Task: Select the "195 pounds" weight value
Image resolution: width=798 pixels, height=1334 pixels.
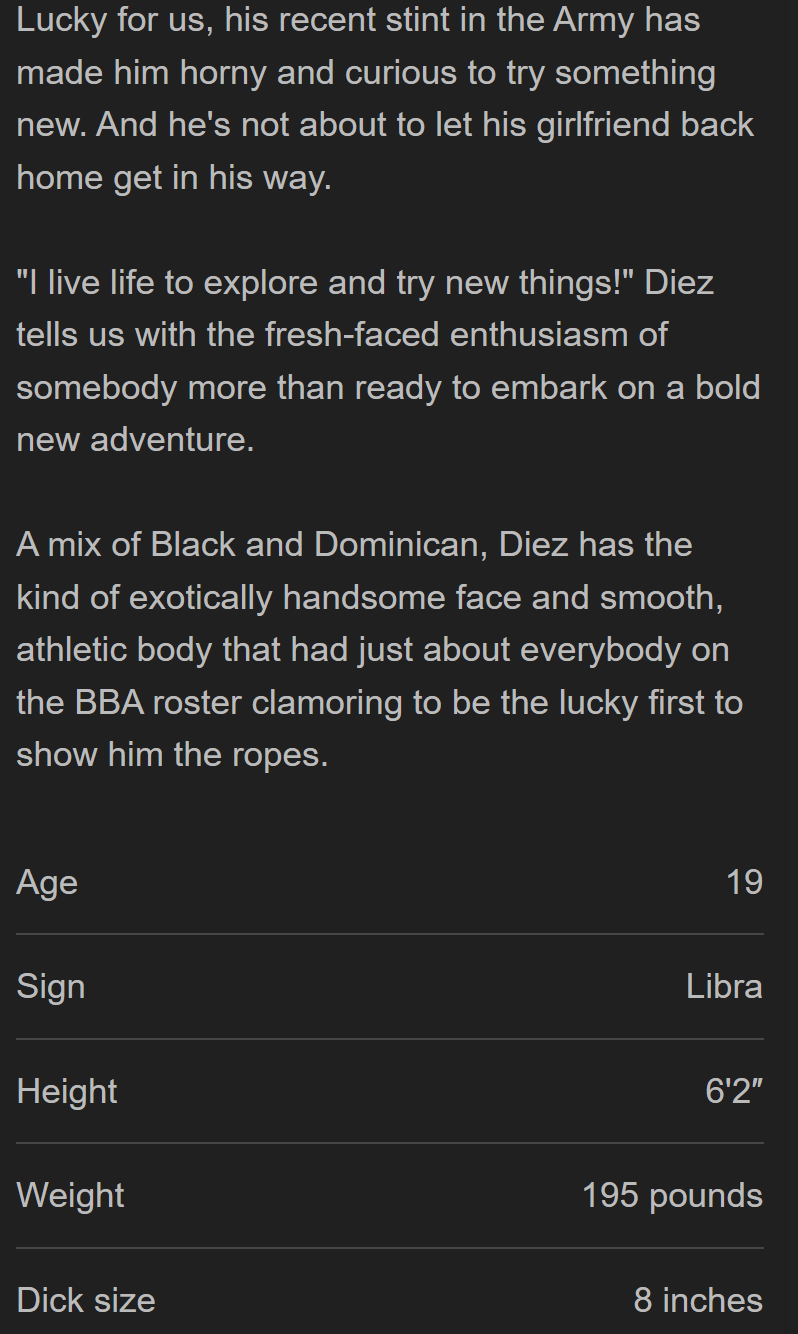Action: click(x=672, y=1196)
